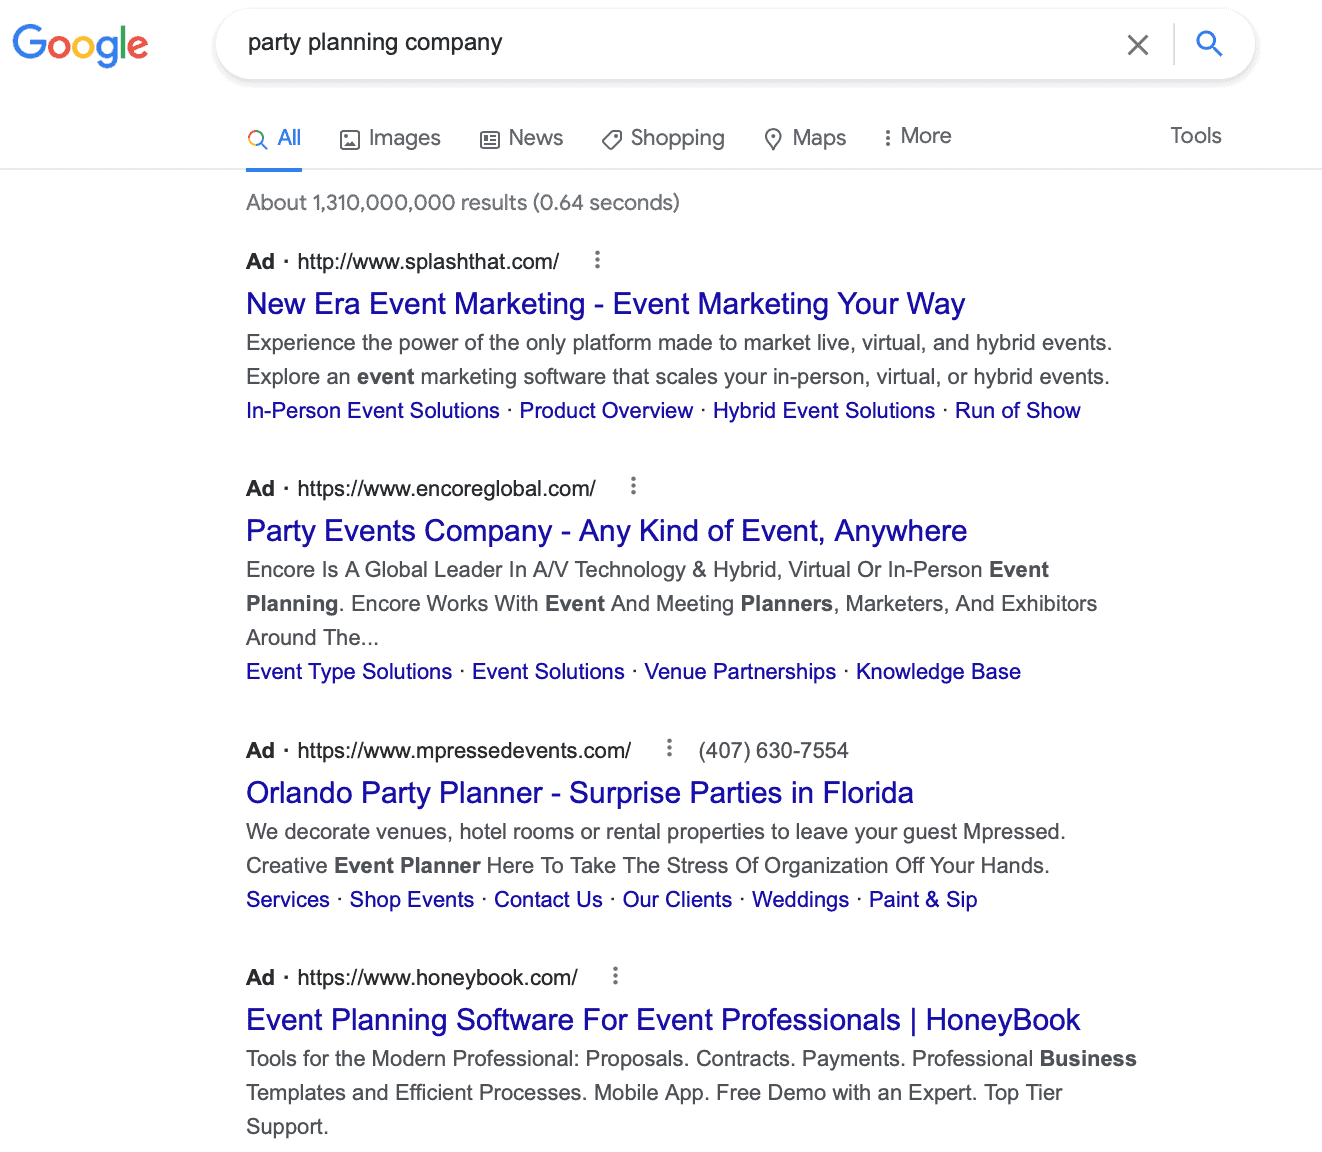This screenshot has width=1322, height=1152.
Task: Open options dots next to splashthat.com ad
Action: (597, 260)
